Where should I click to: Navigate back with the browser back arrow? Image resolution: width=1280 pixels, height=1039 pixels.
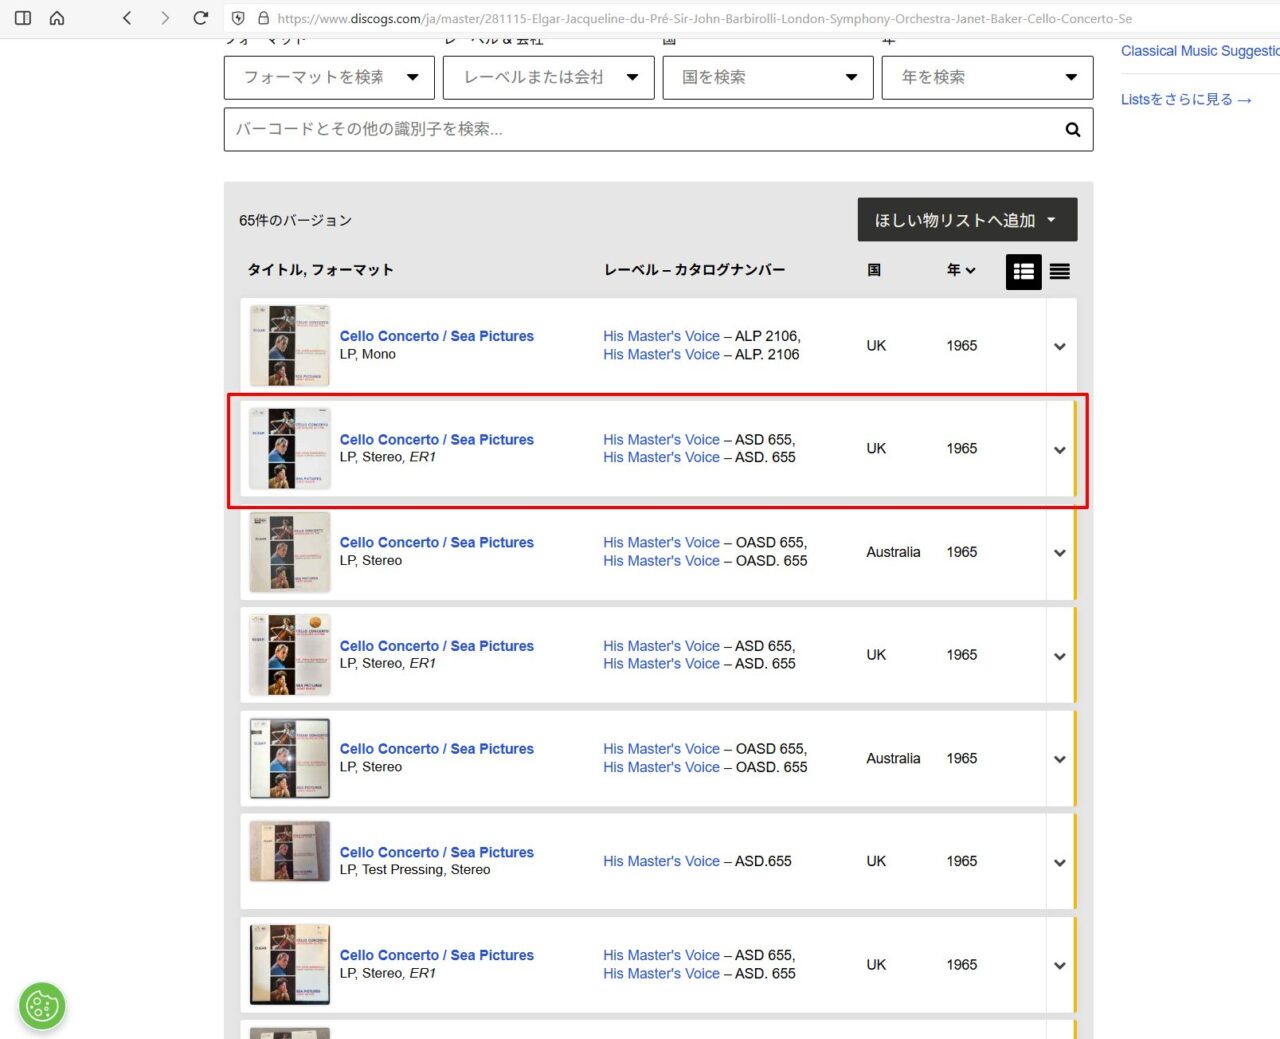pyautogui.click(x=127, y=18)
